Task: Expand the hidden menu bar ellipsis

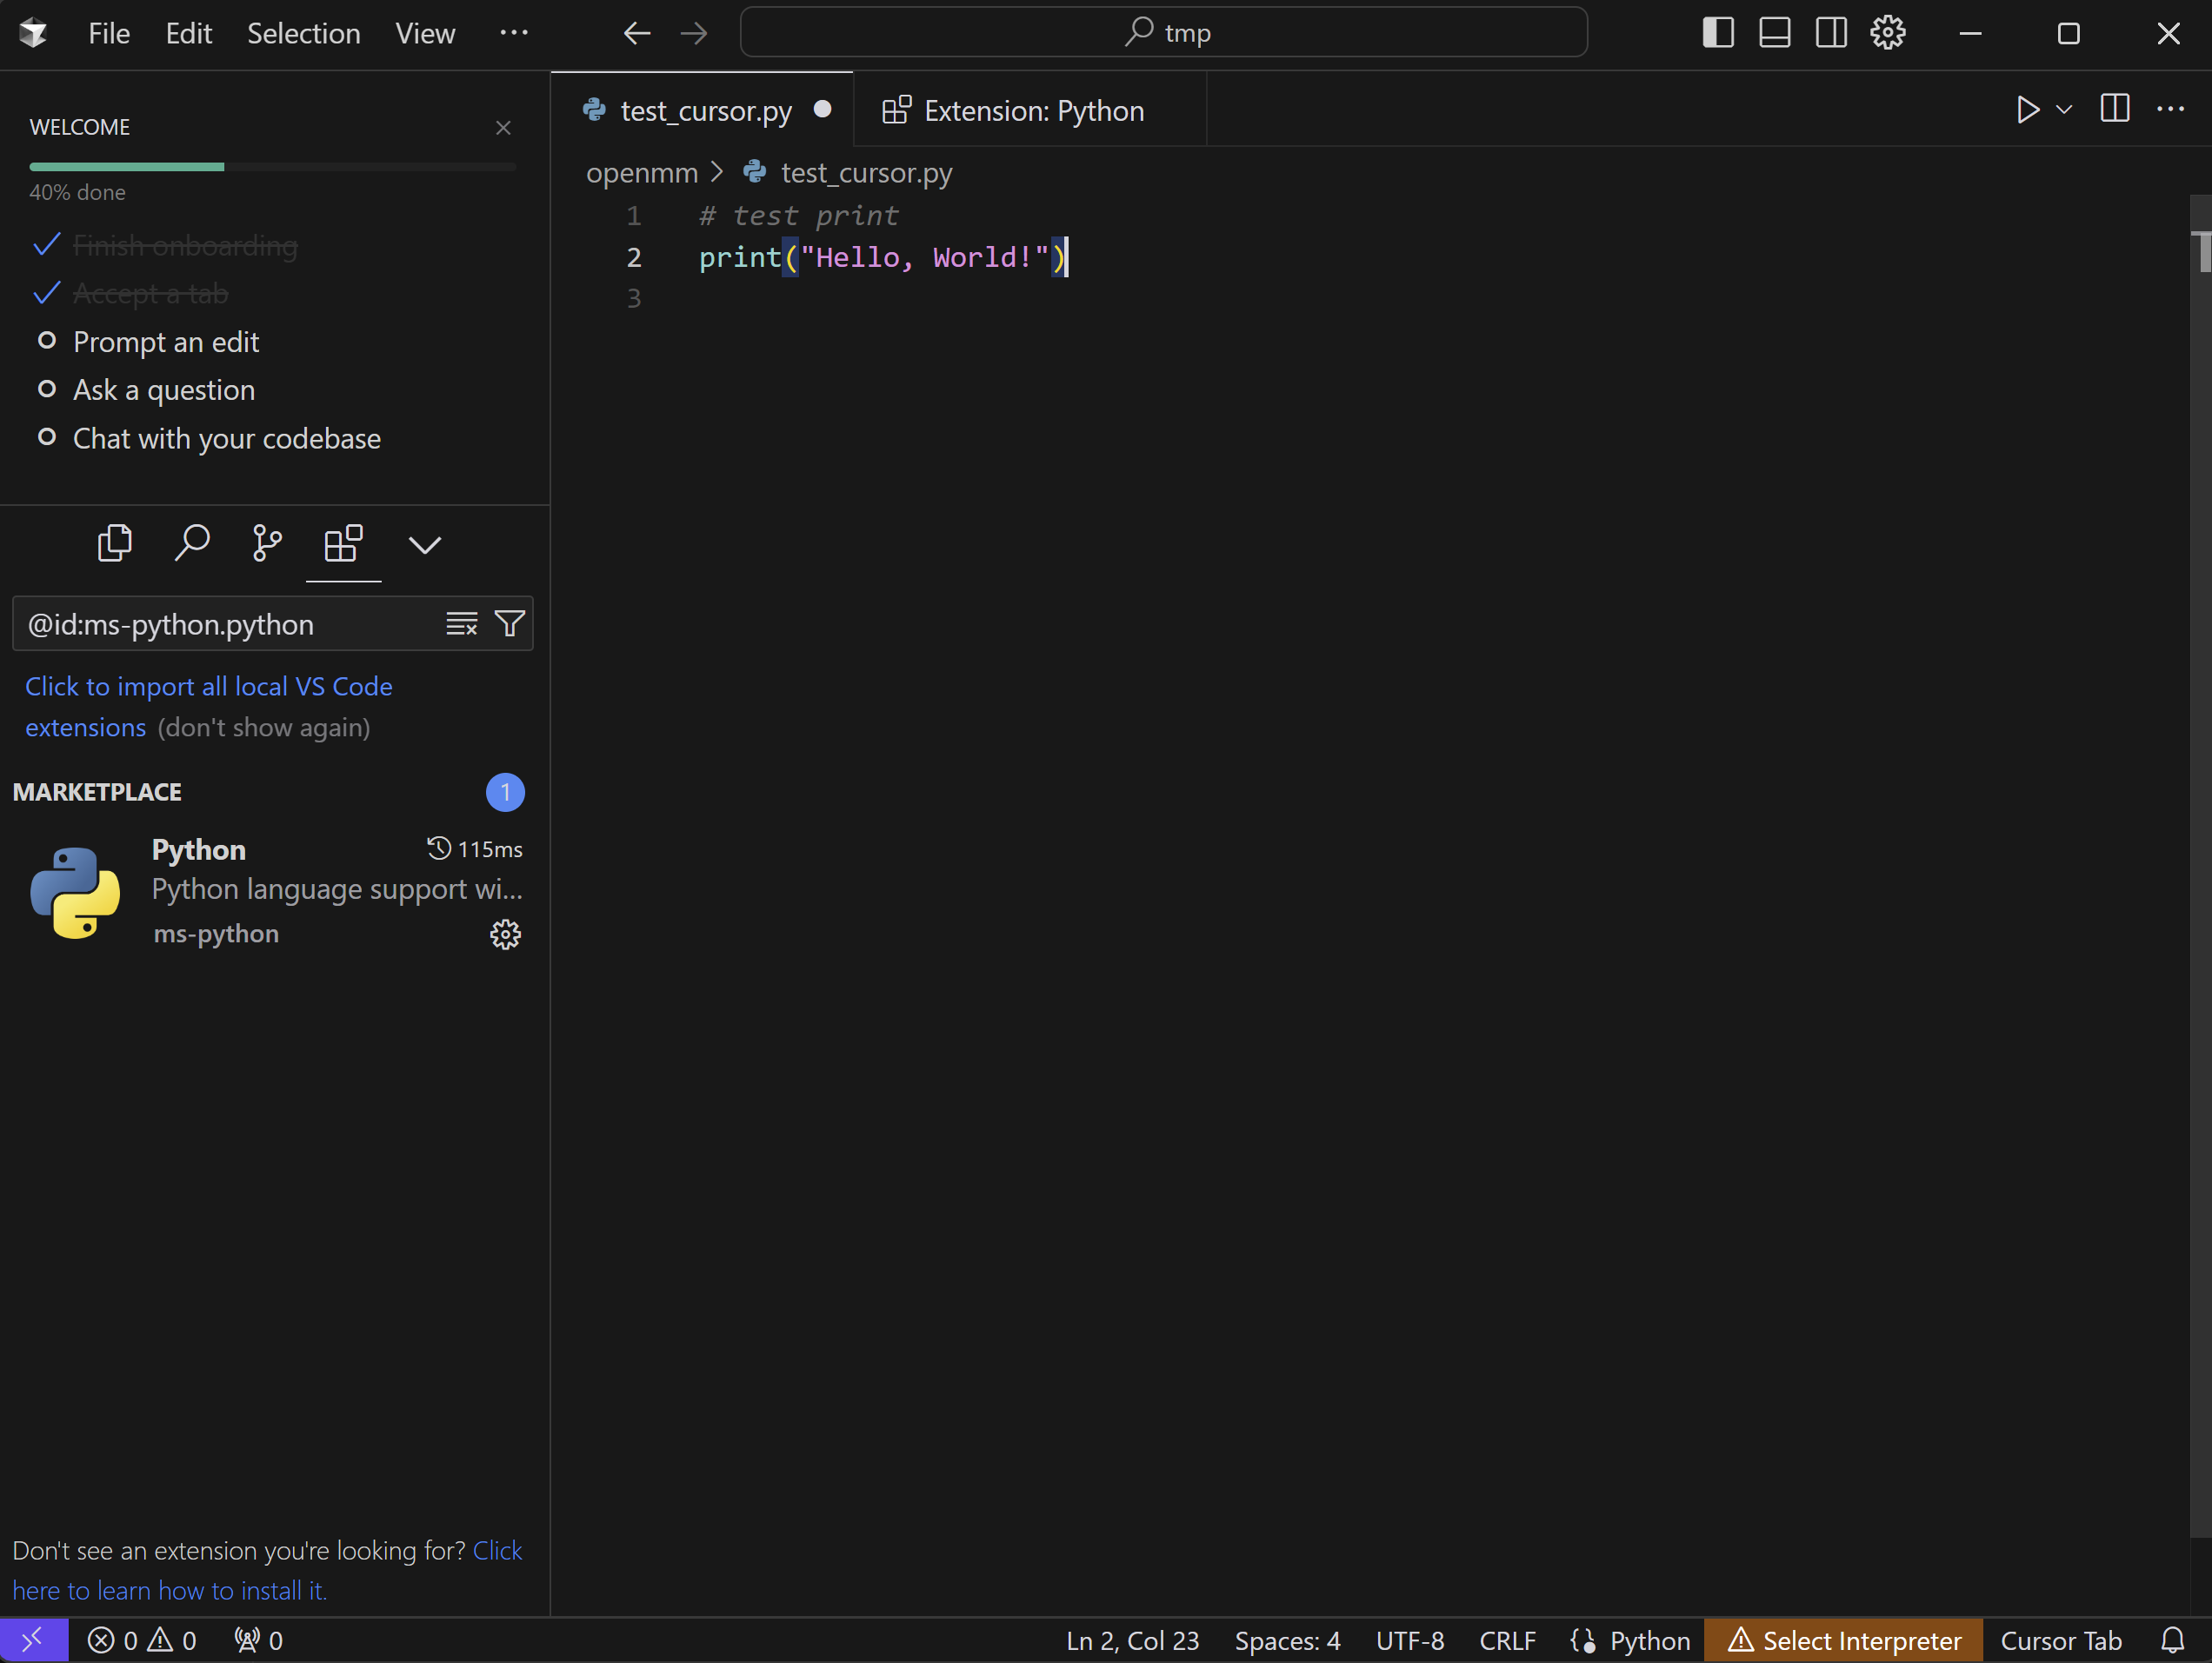Action: [513, 33]
